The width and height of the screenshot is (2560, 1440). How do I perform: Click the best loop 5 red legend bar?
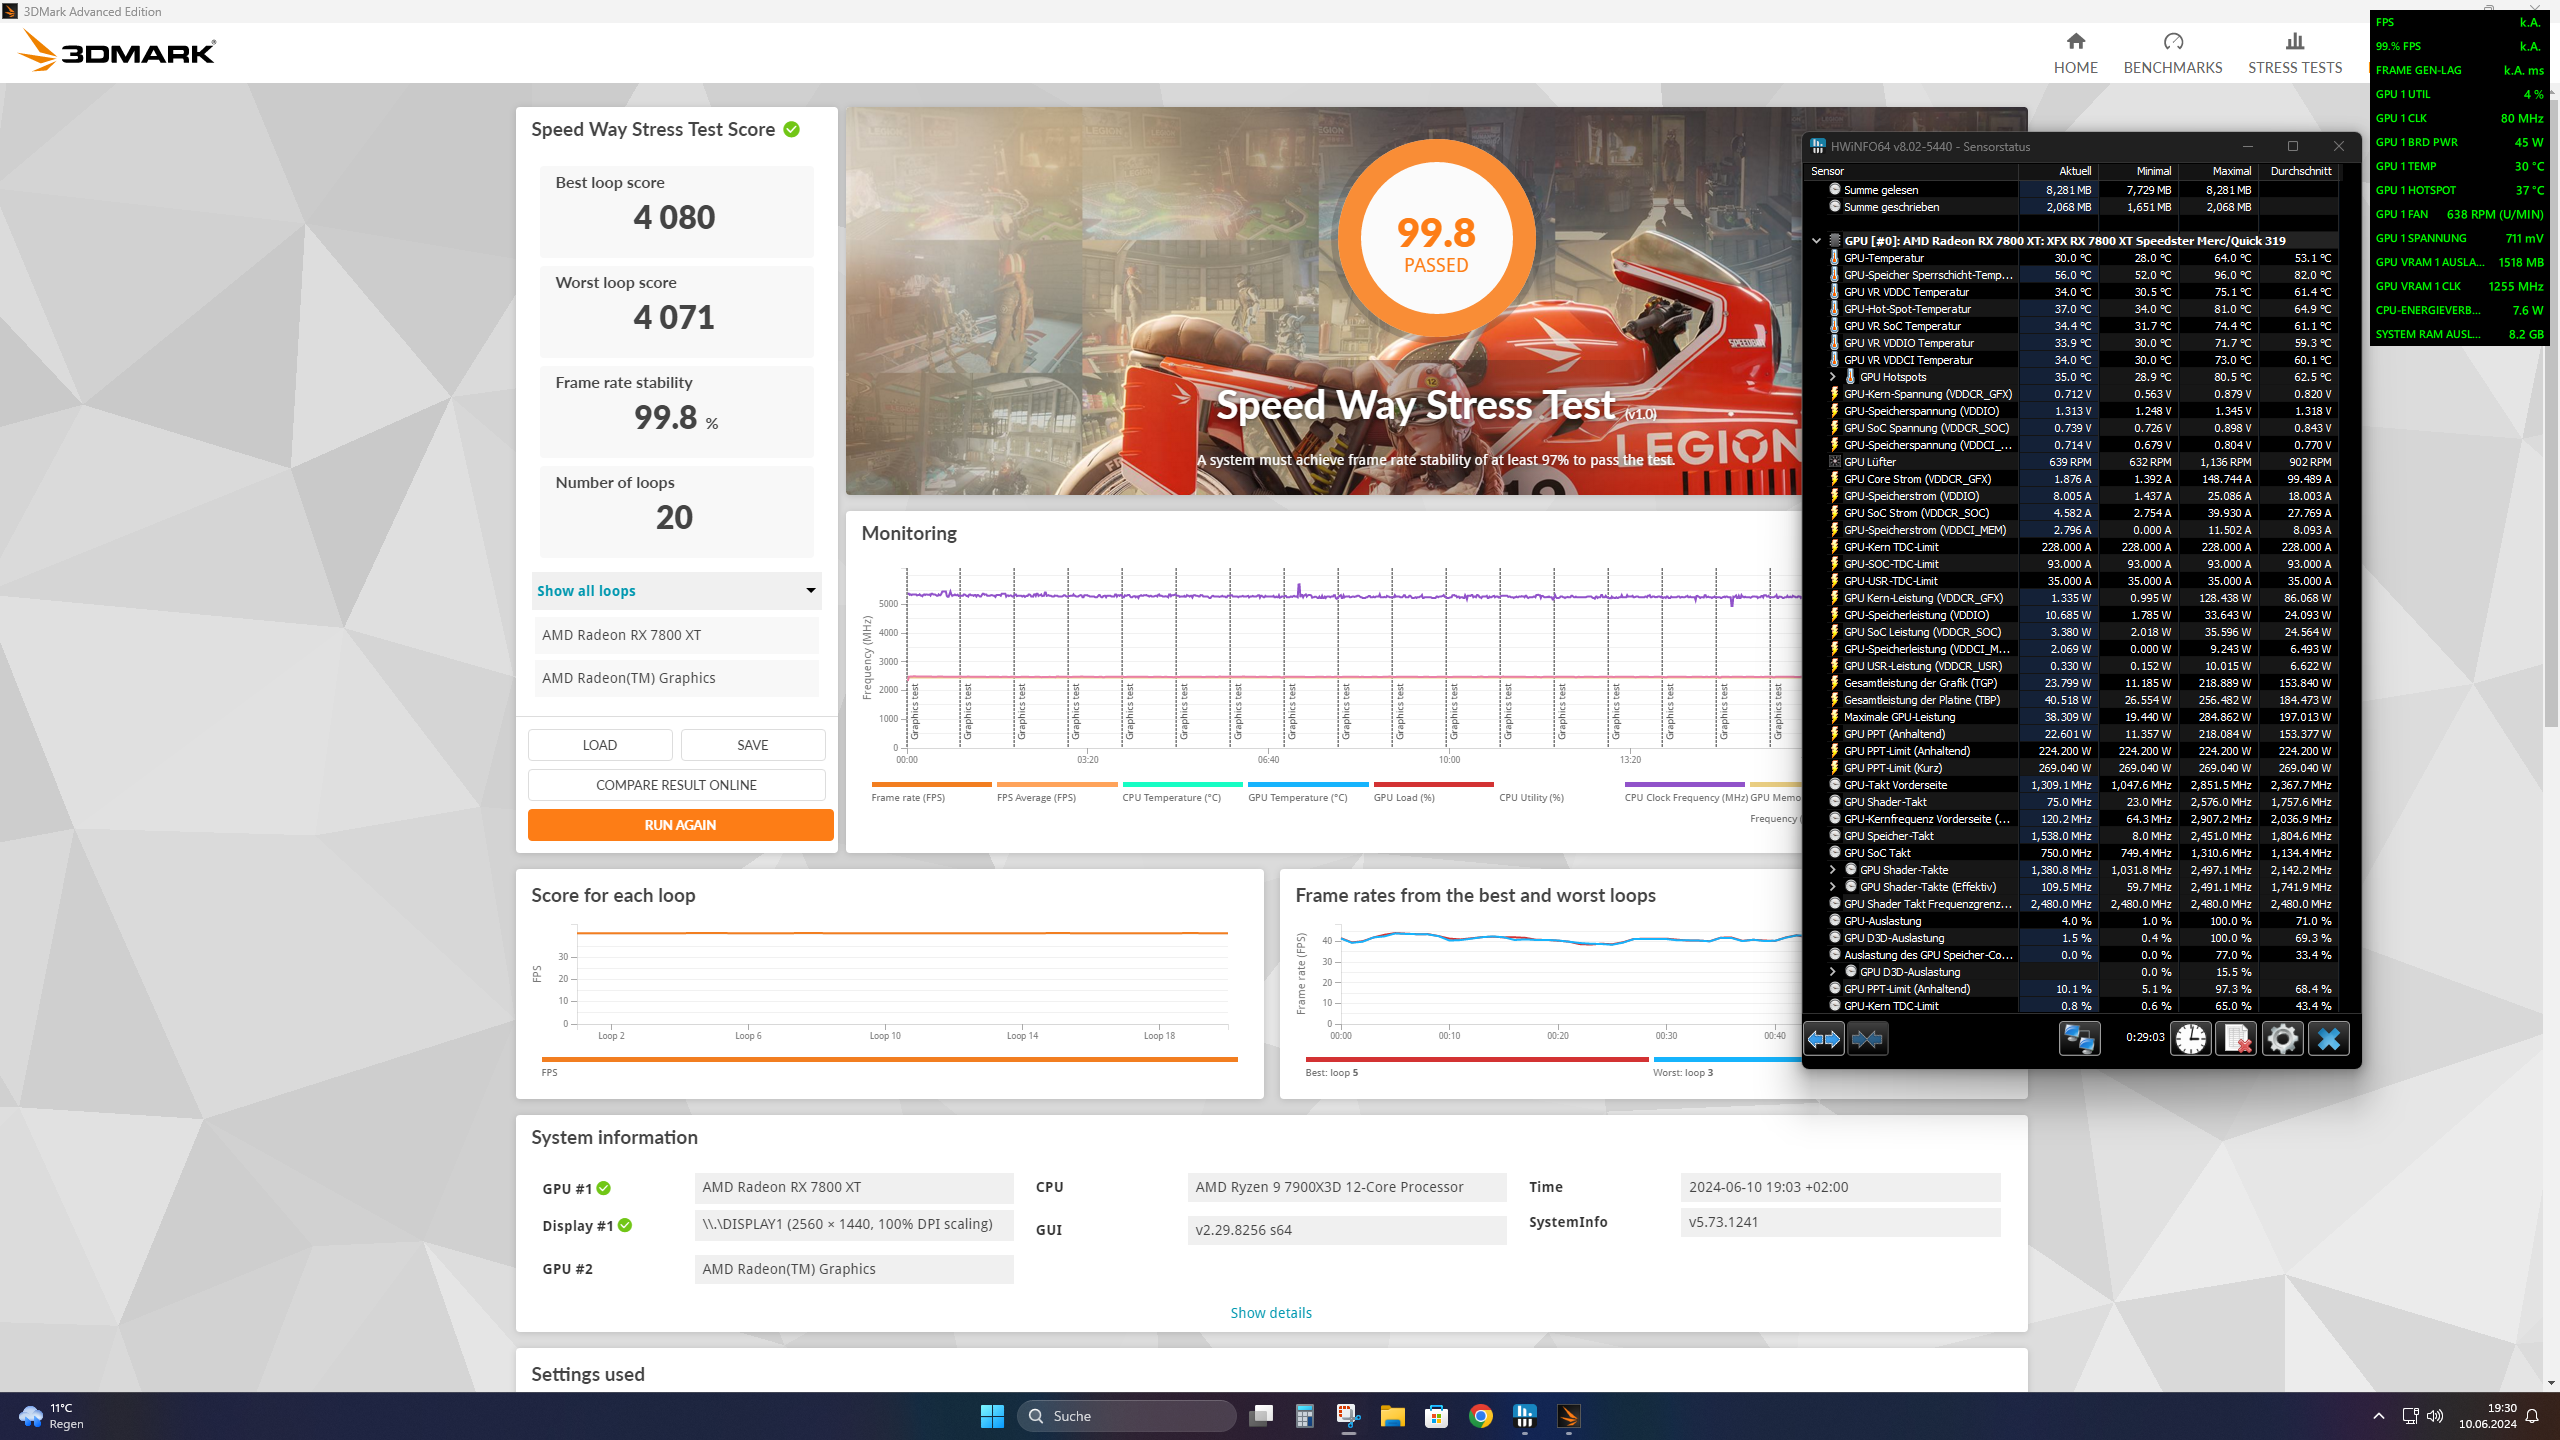click(1476, 1059)
